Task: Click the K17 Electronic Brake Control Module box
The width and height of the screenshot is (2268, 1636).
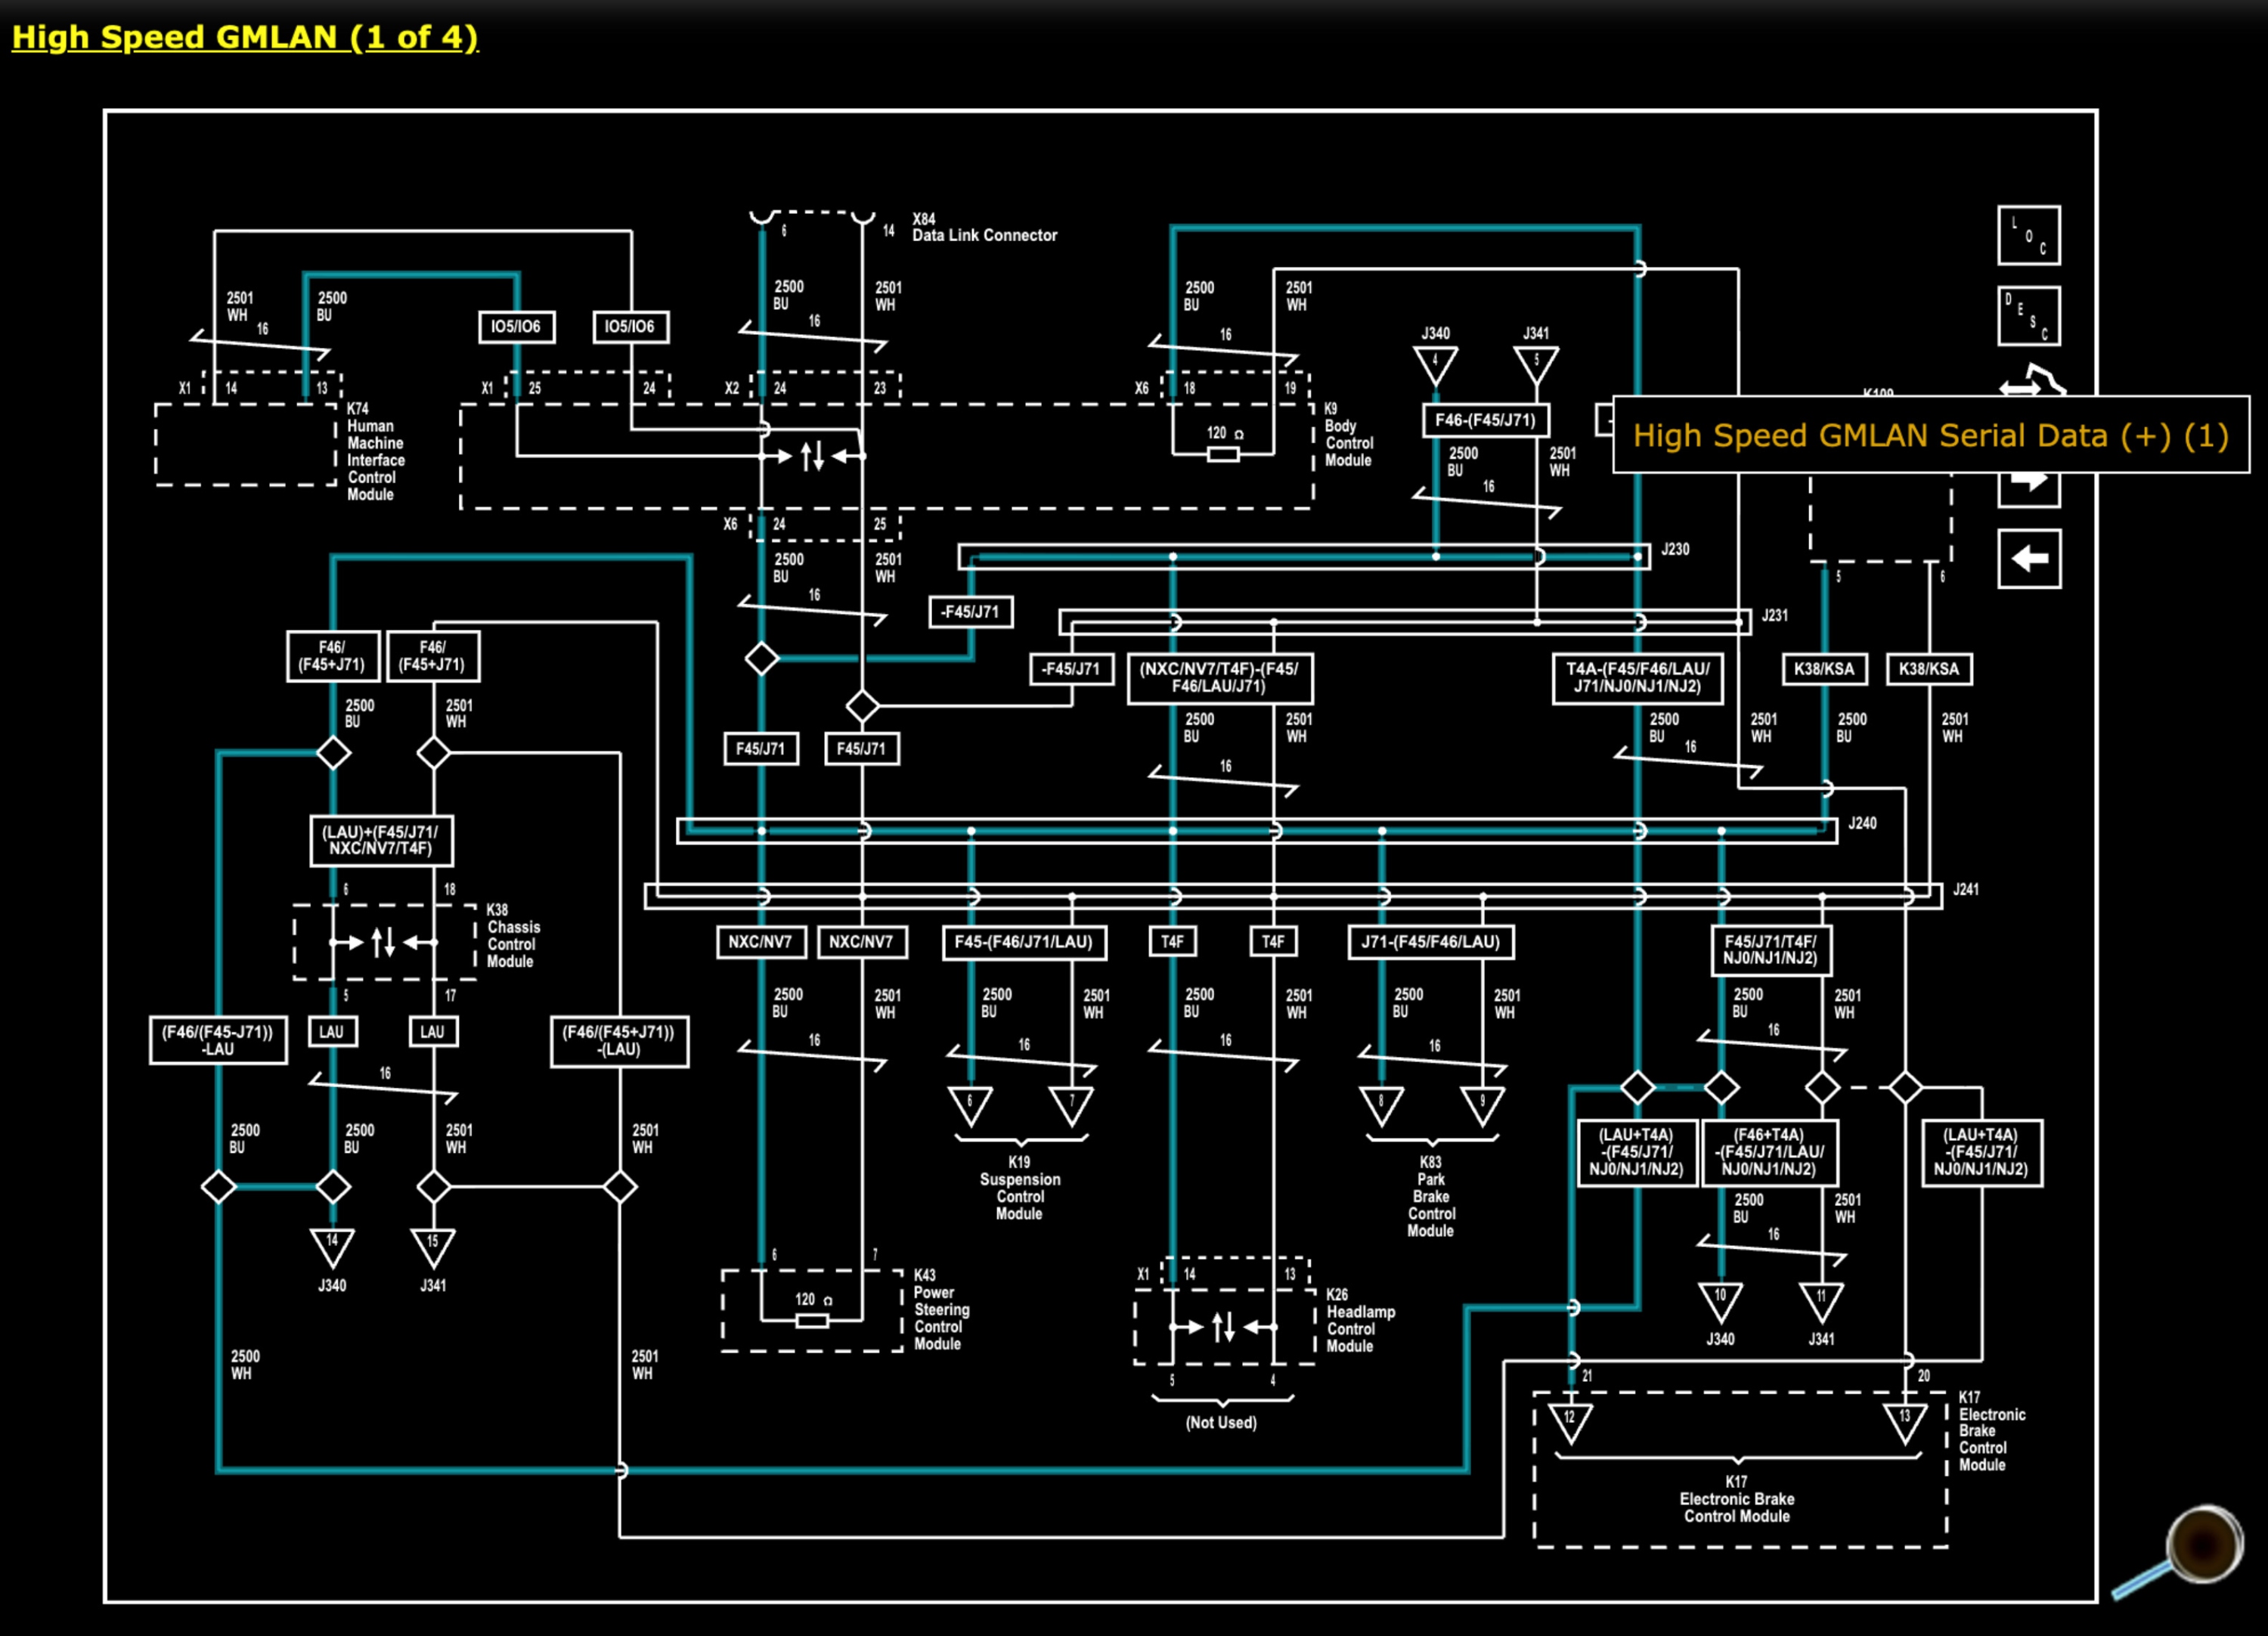Action: click(x=1739, y=1470)
